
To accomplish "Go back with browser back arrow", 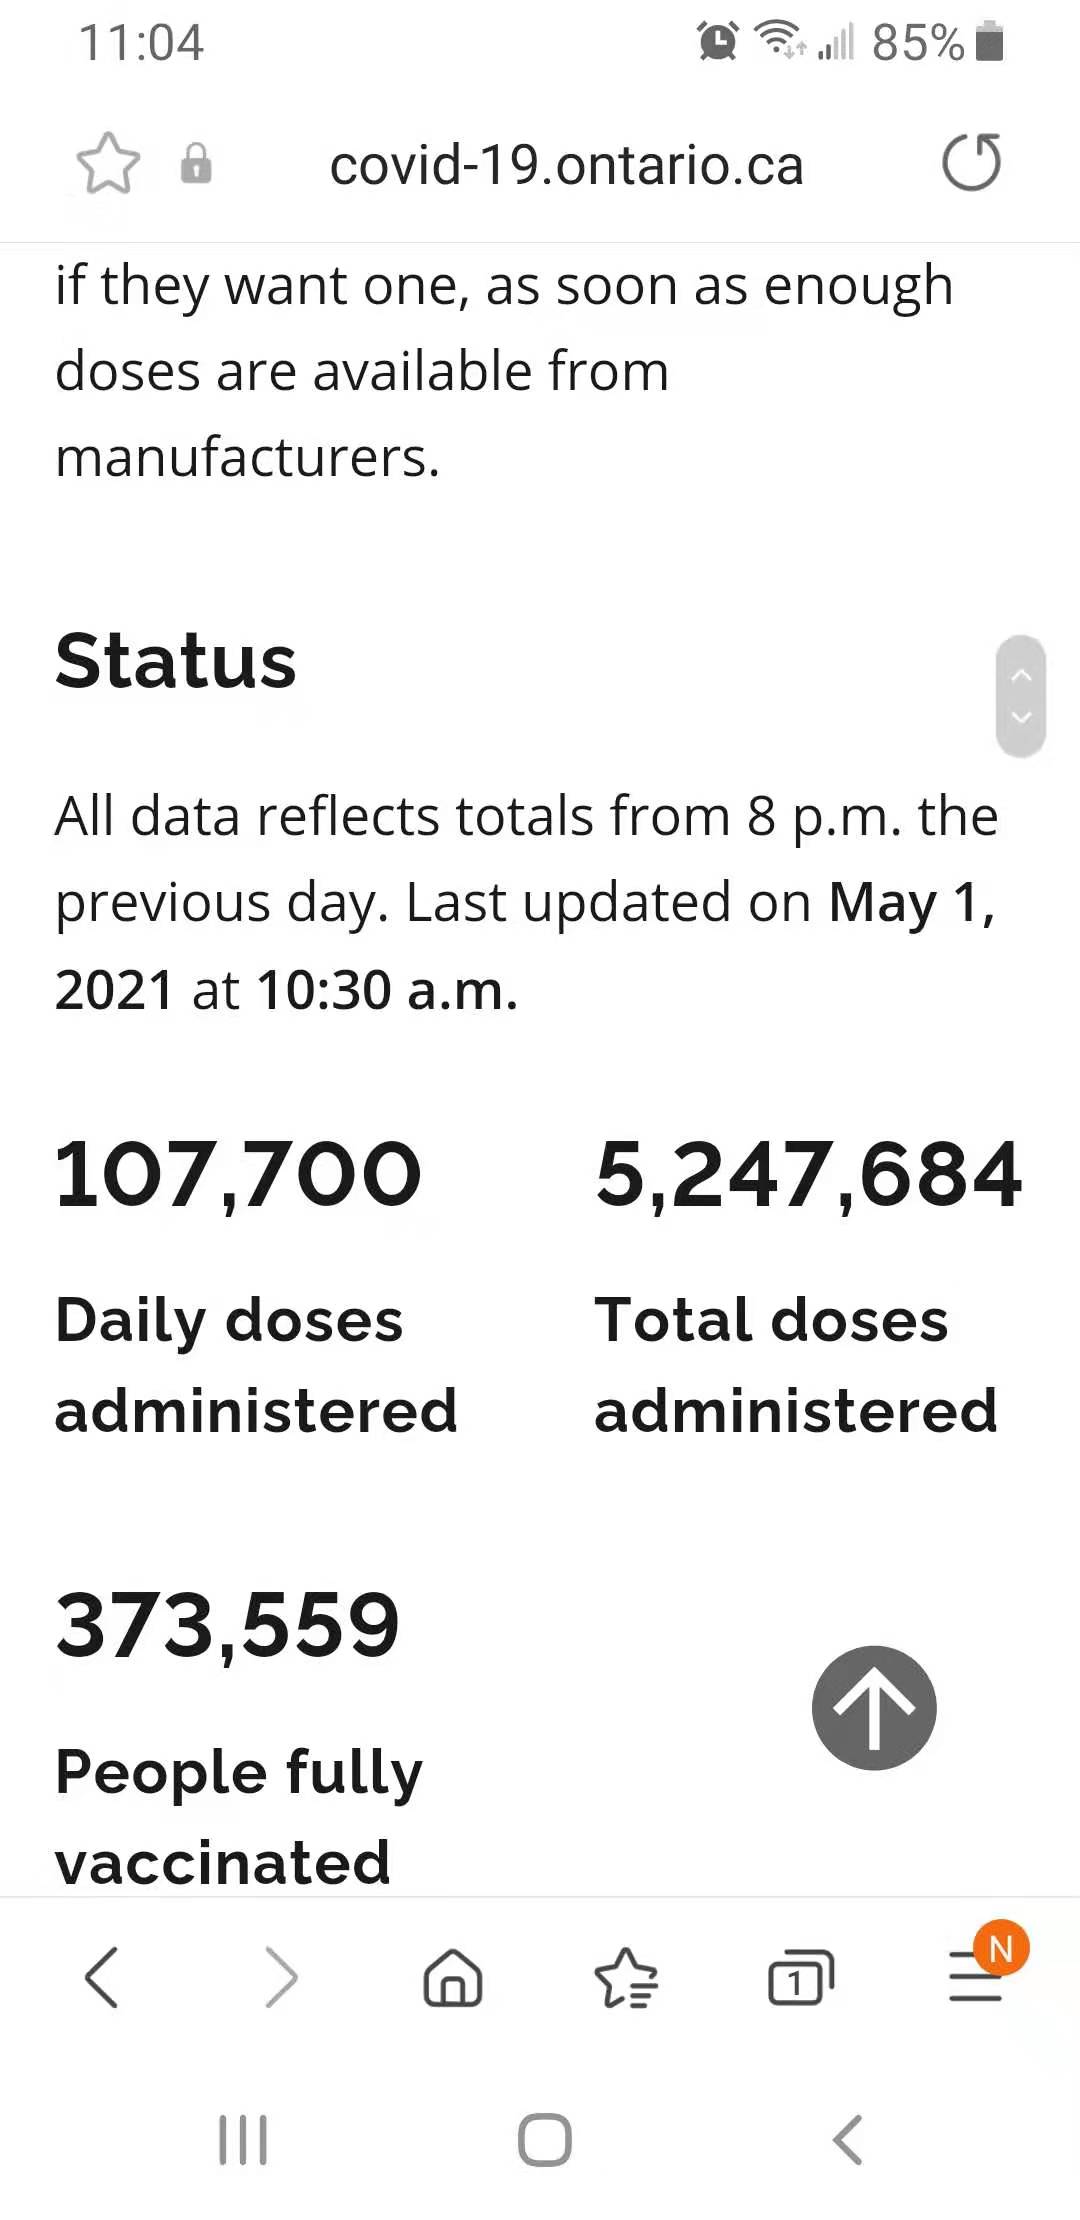I will click(x=102, y=1977).
